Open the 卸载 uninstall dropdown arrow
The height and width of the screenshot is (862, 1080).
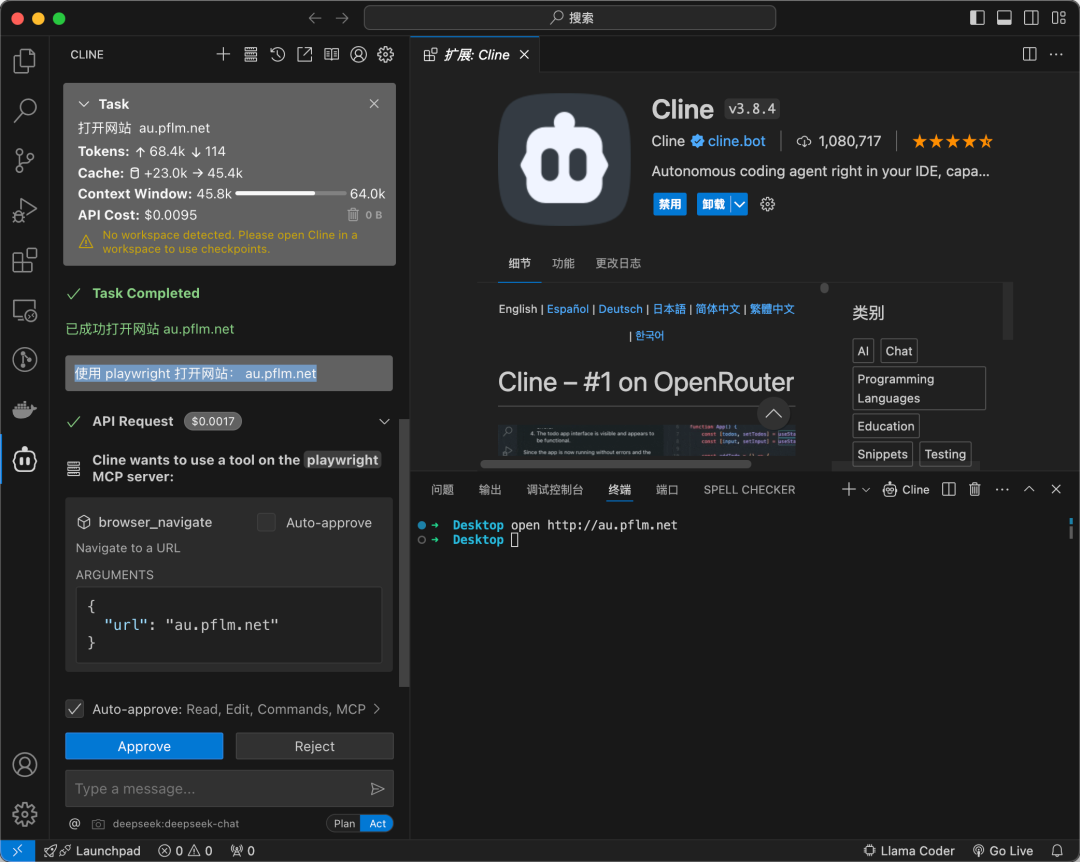pyautogui.click(x=739, y=204)
